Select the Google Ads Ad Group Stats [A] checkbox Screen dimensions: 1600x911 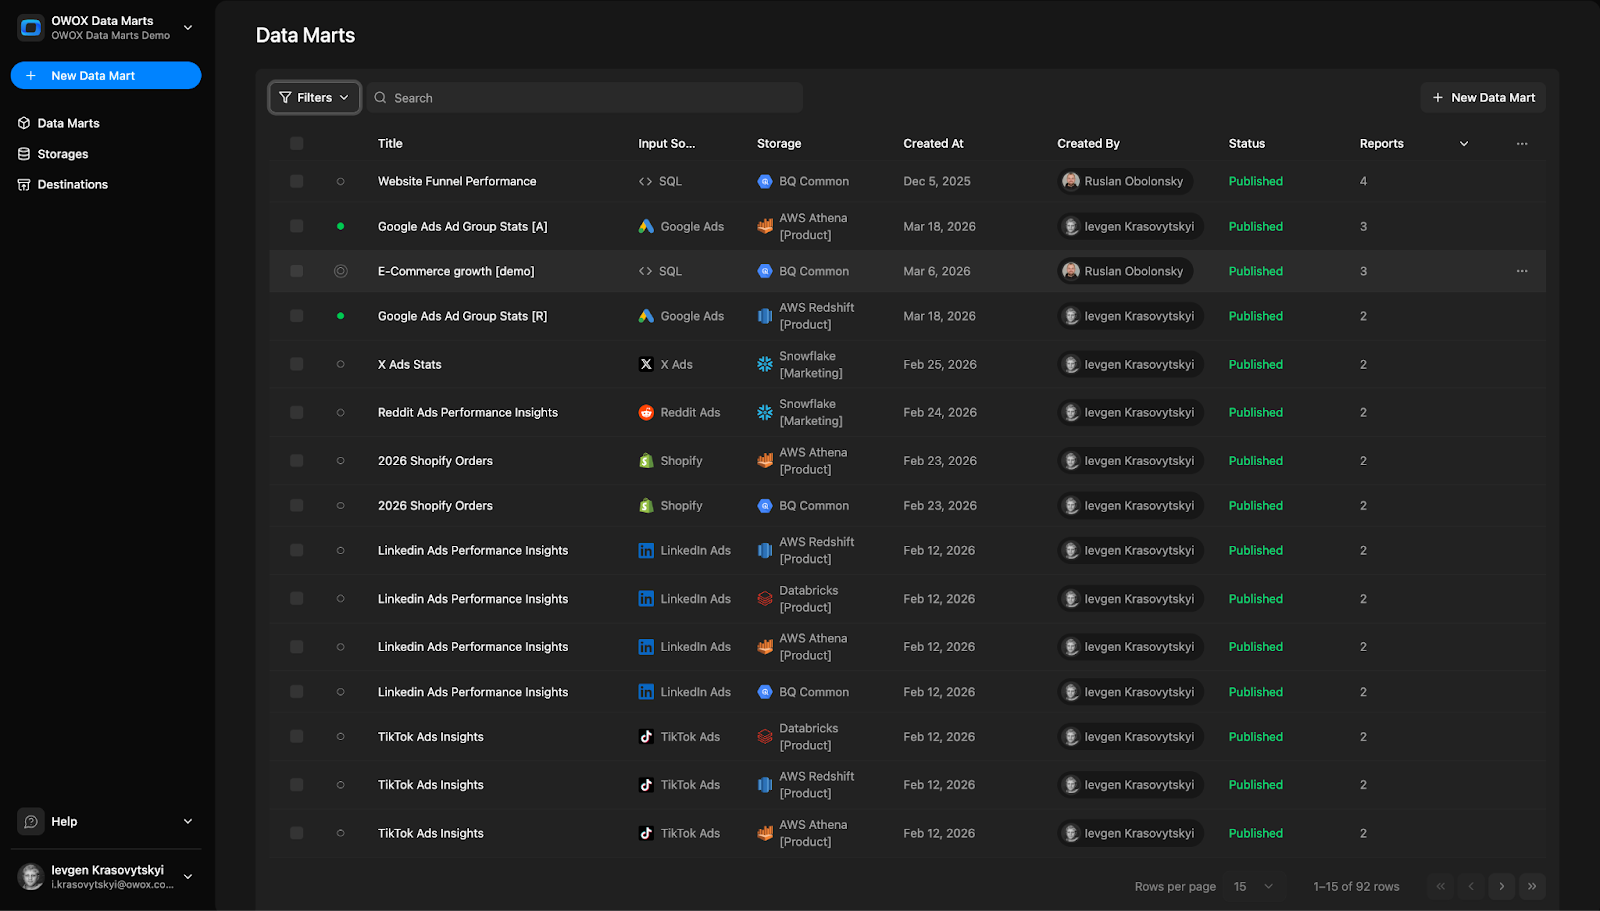(296, 226)
